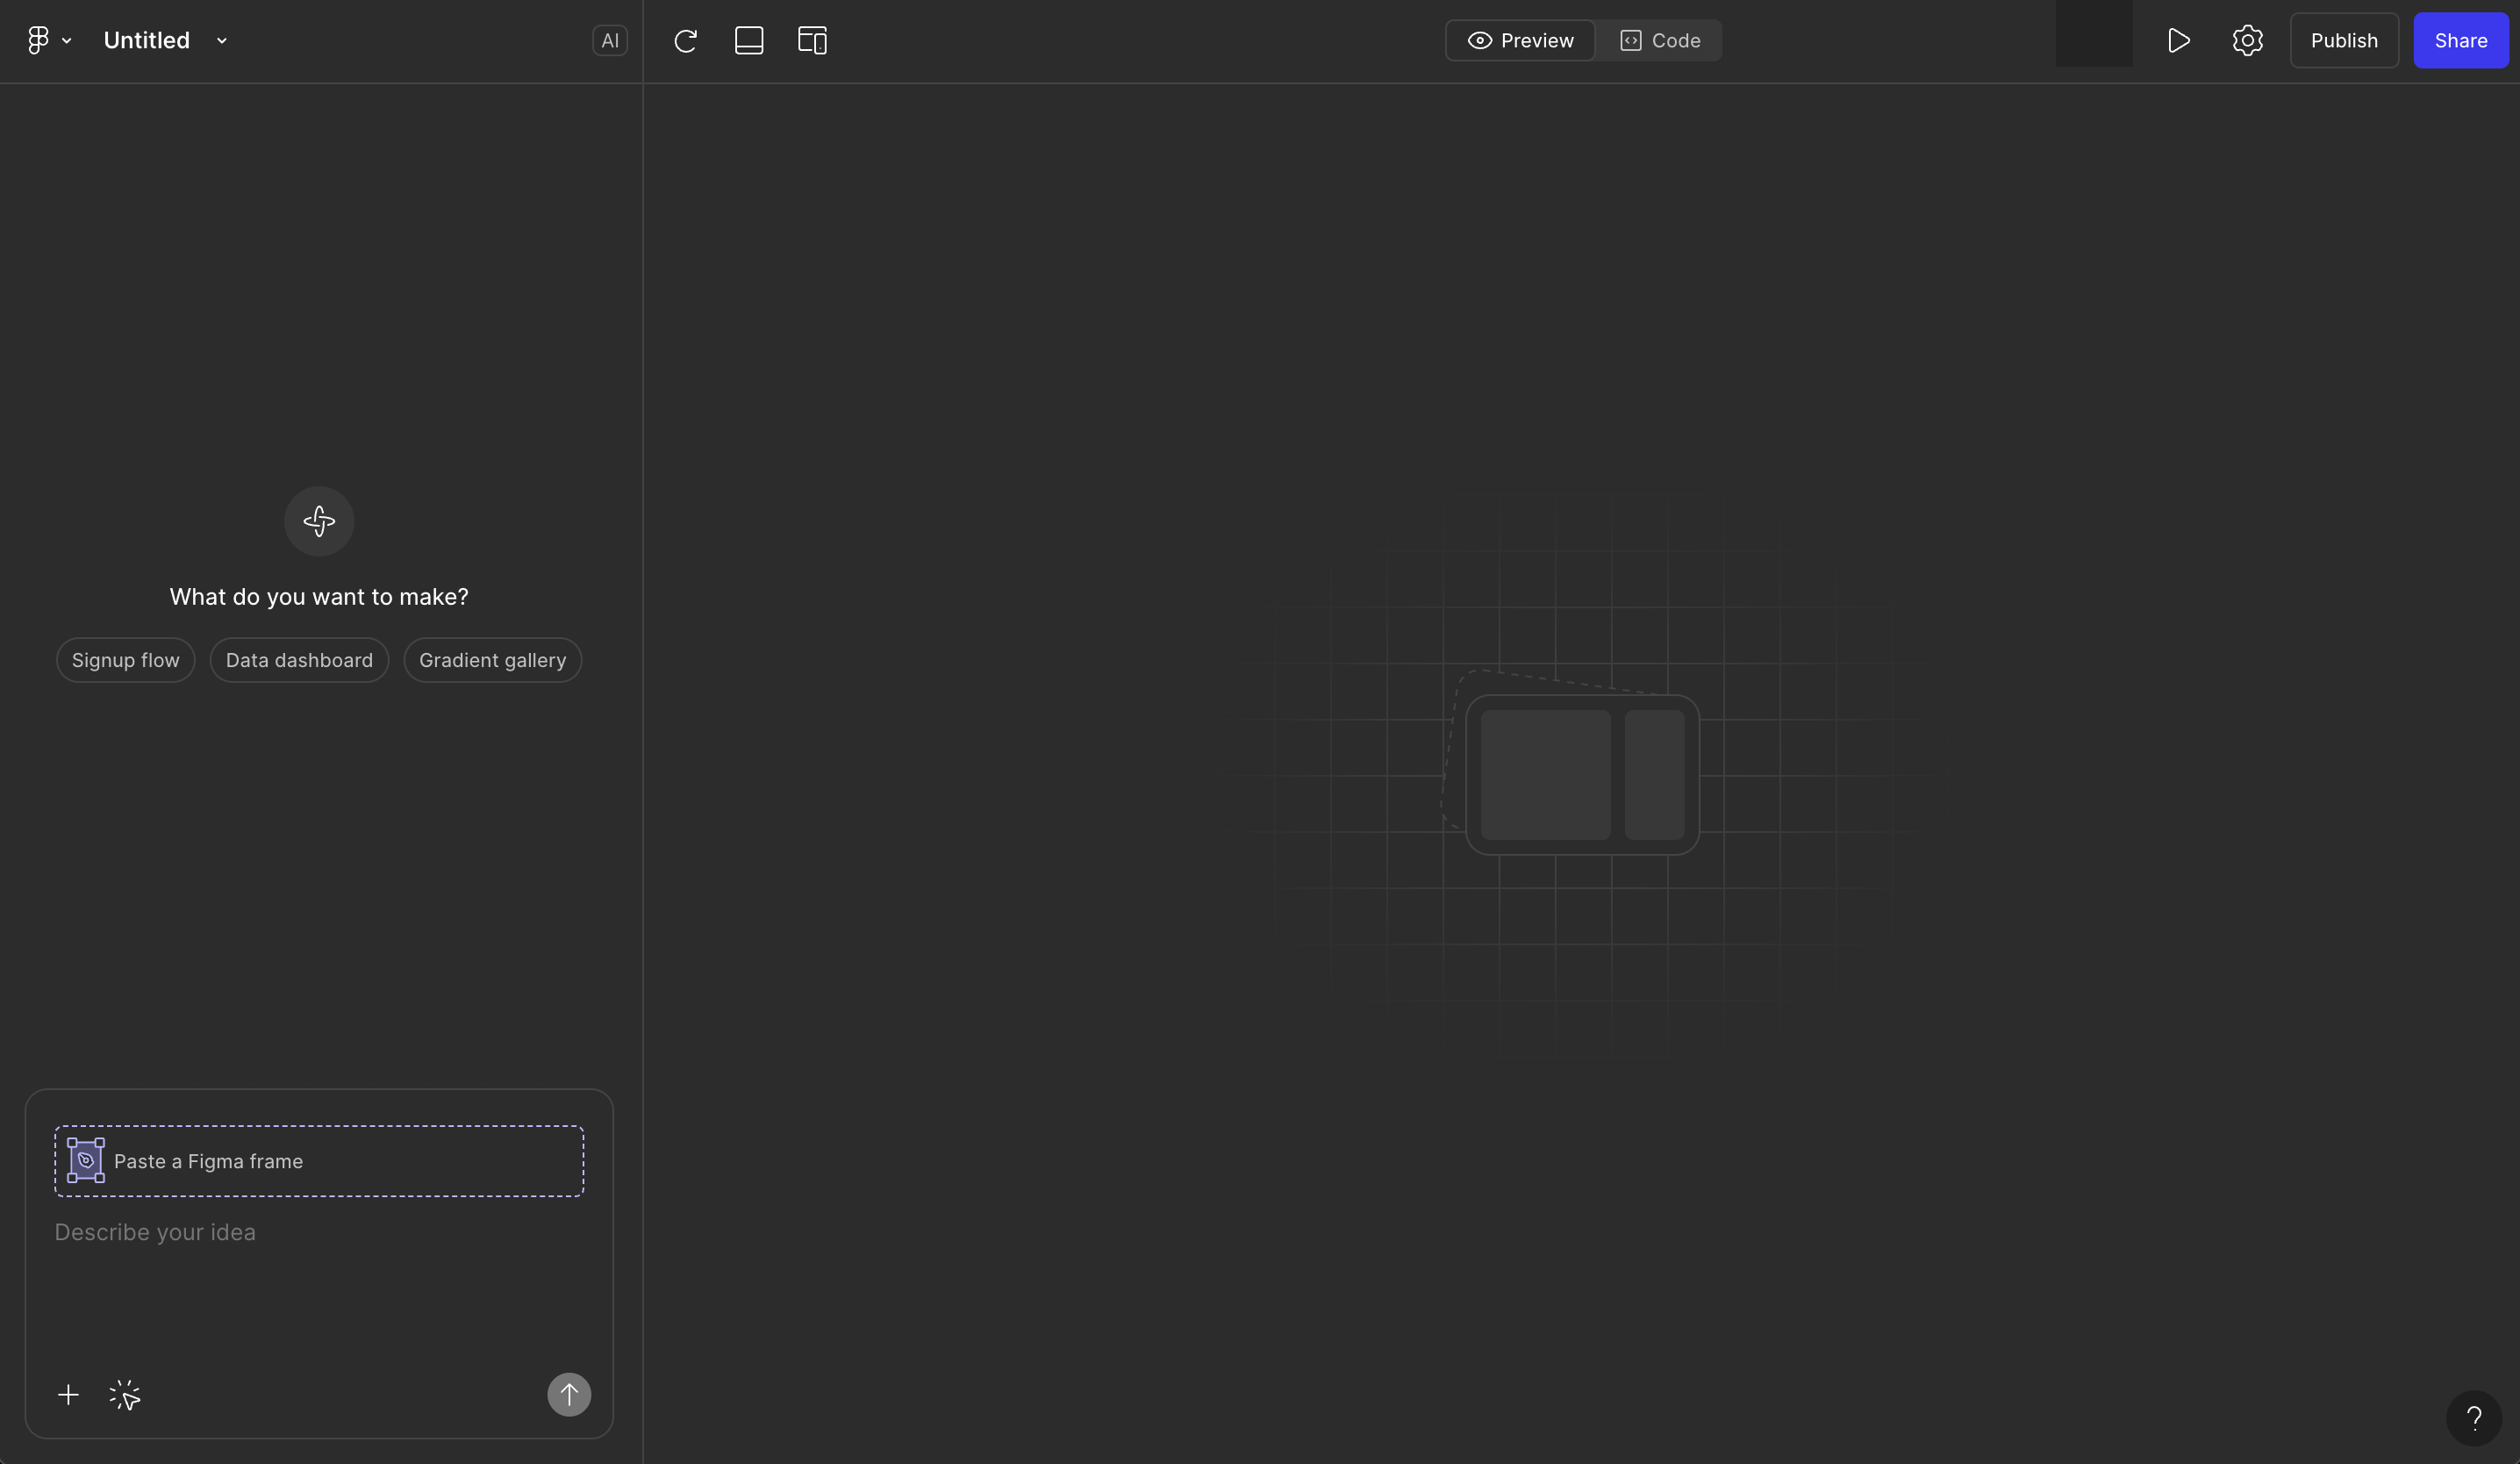This screenshot has height=1464, width=2520.
Task: Choose the Signup flow suggestion
Action: click(125, 660)
